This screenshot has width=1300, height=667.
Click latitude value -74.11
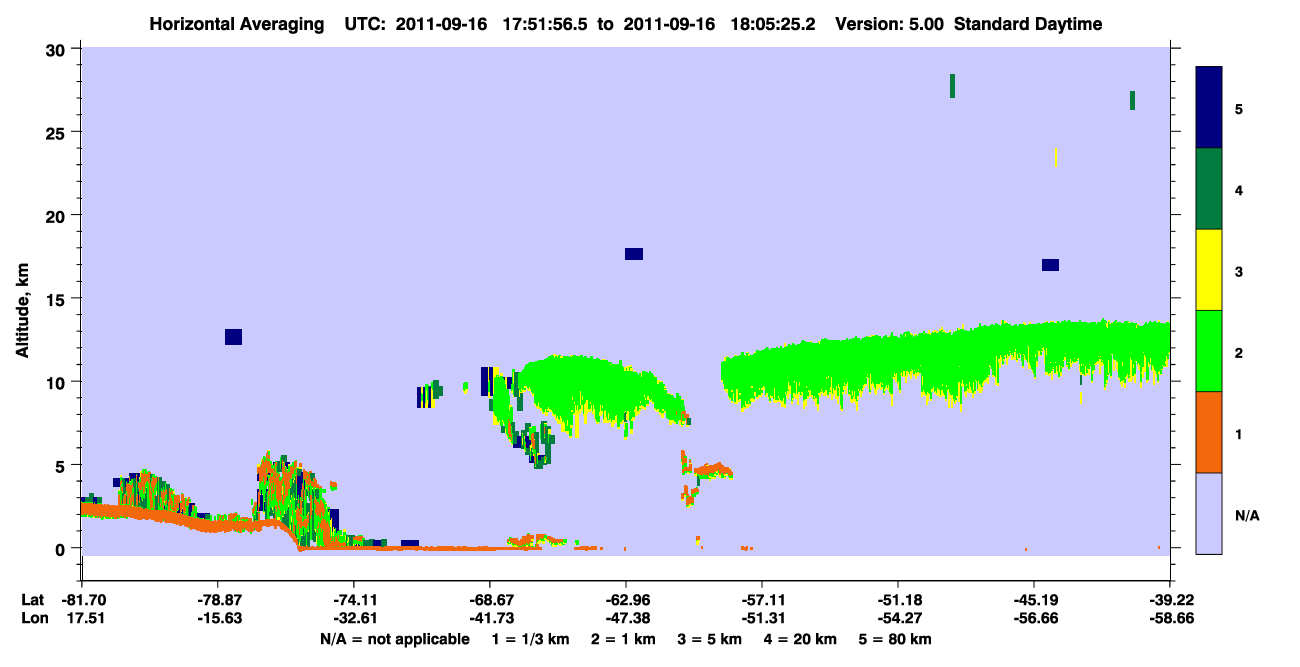pos(354,600)
